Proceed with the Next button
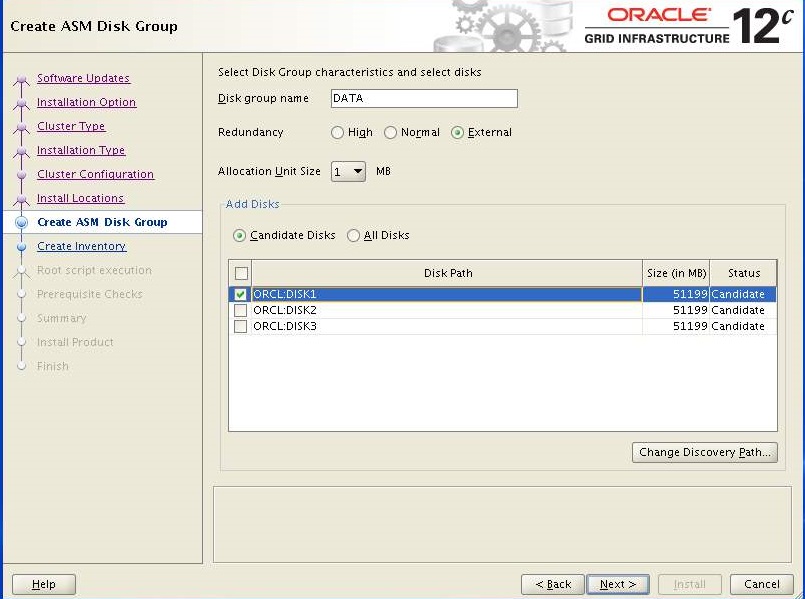805x599 pixels. click(618, 584)
